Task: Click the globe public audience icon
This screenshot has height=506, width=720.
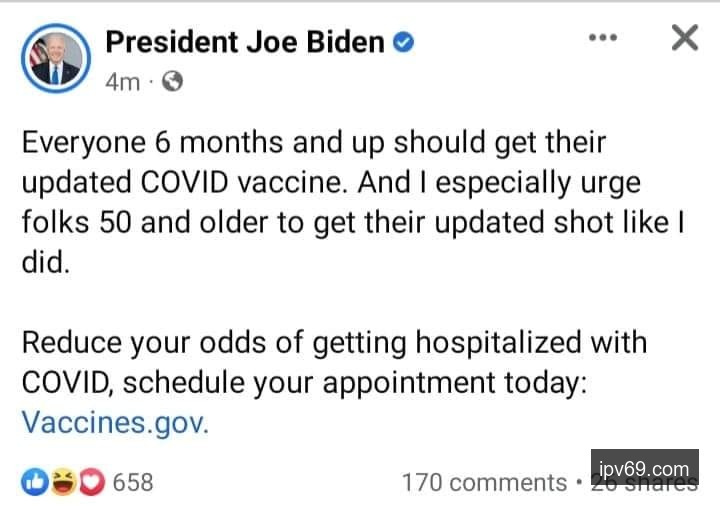Action: tap(172, 83)
